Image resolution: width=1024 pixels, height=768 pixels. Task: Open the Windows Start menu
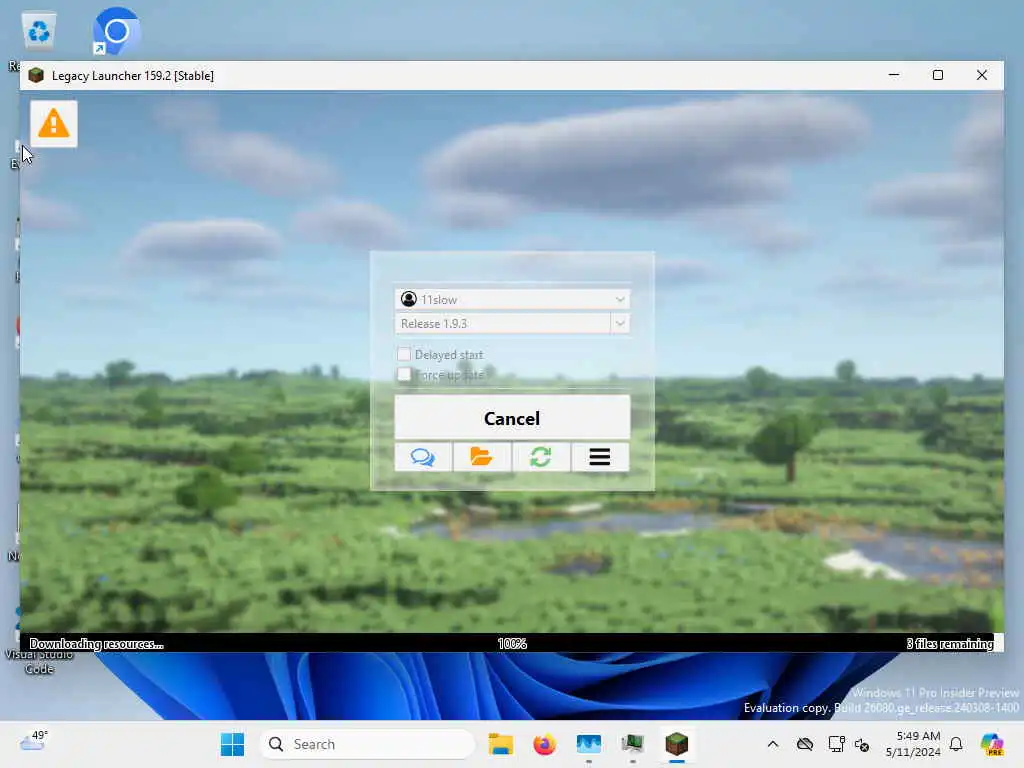pyautogui.click(x=232, y=744)
